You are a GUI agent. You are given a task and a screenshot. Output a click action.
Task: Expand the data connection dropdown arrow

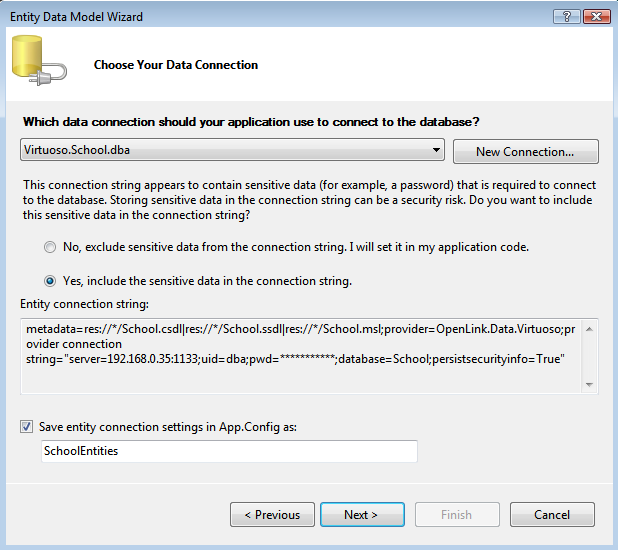click(436, 150)
